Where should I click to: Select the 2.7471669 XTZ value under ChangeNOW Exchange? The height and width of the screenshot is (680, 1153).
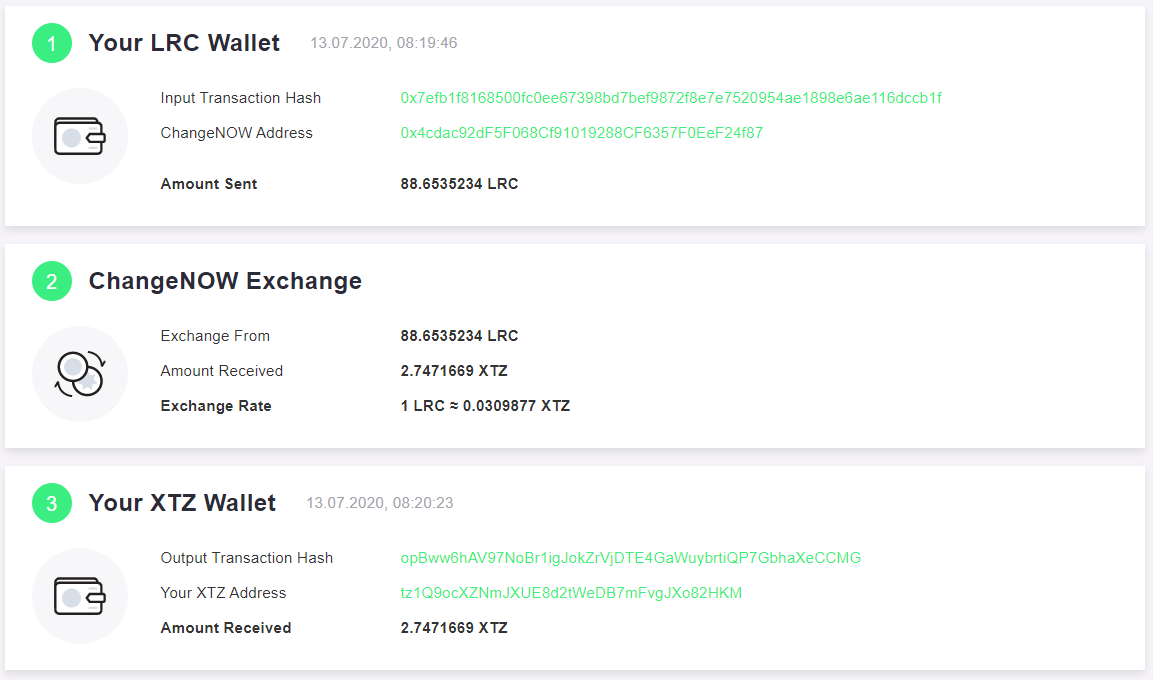coord(454,371)
